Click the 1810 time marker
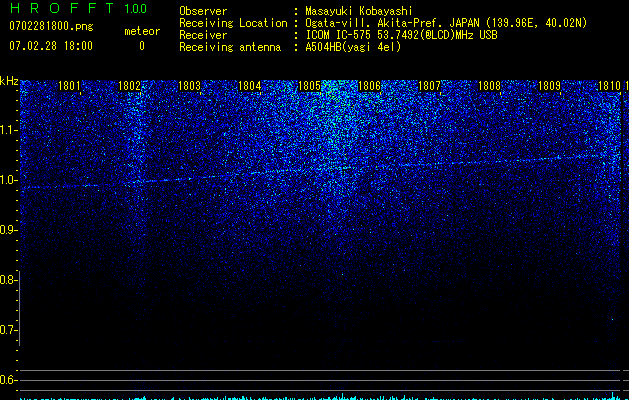Viewport: 629px width, 400px height. click(x=609, y=86)
